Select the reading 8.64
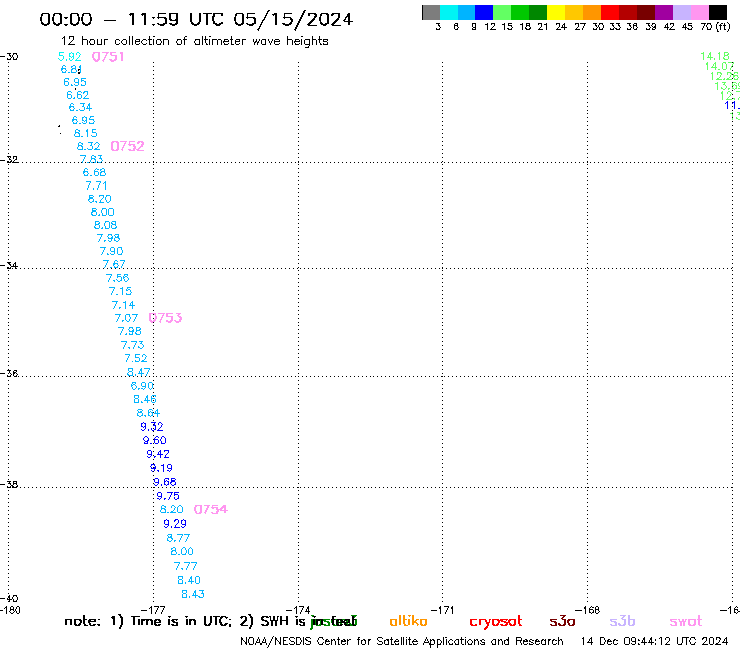The image size is (740, 650). [148, 413]
